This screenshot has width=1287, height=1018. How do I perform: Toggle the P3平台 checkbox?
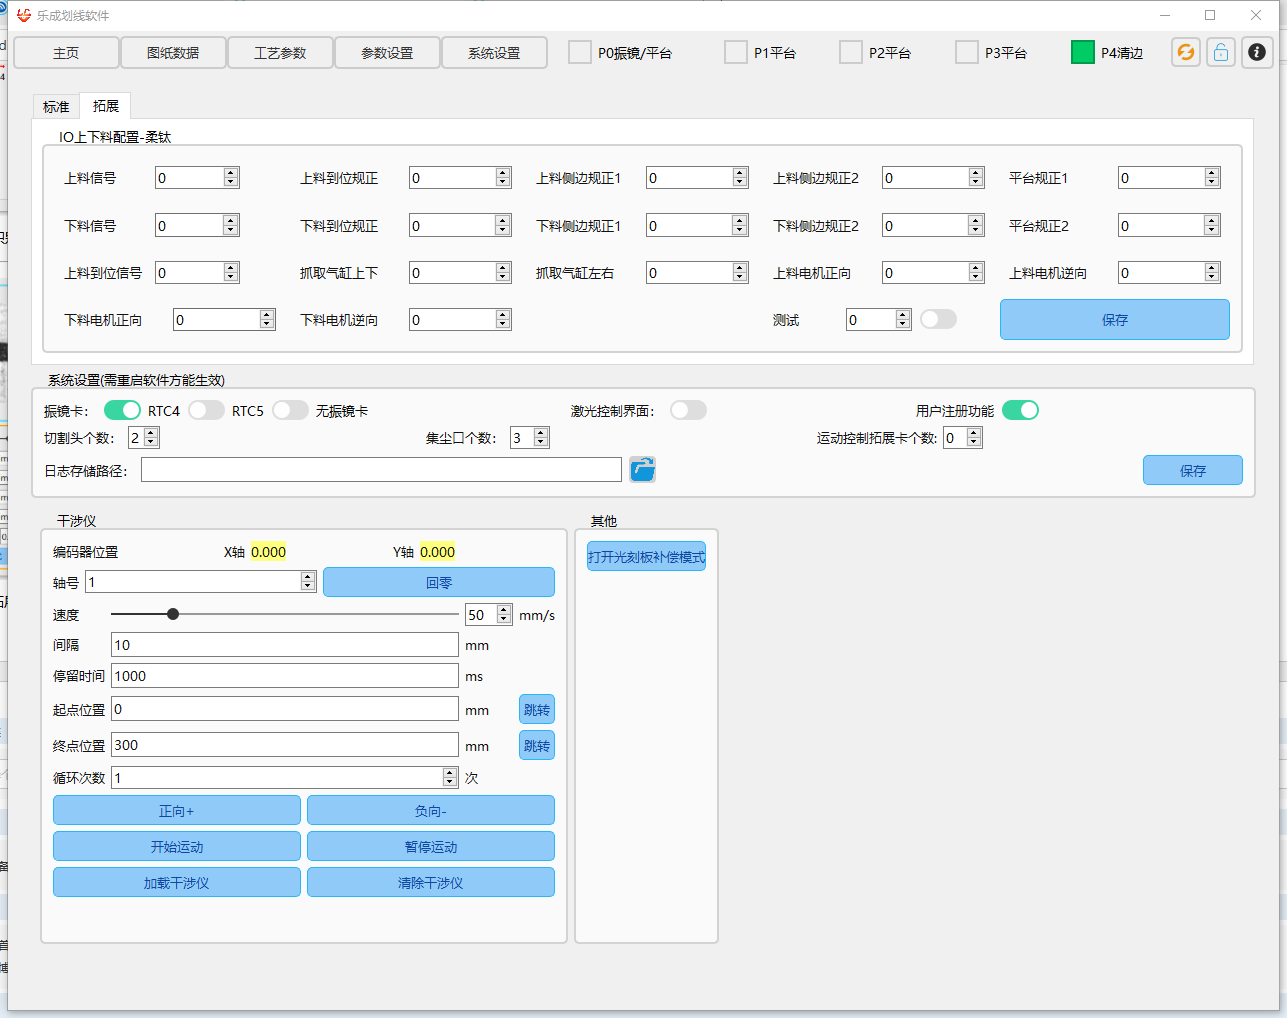[967, 52]
